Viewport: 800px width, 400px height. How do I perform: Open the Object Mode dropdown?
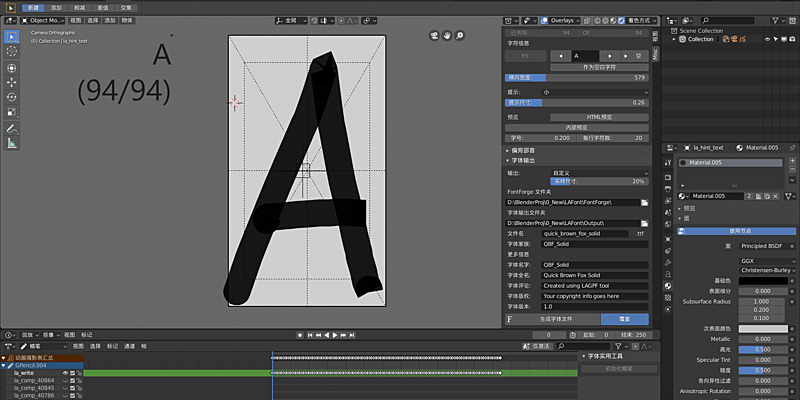click(42, 19)
